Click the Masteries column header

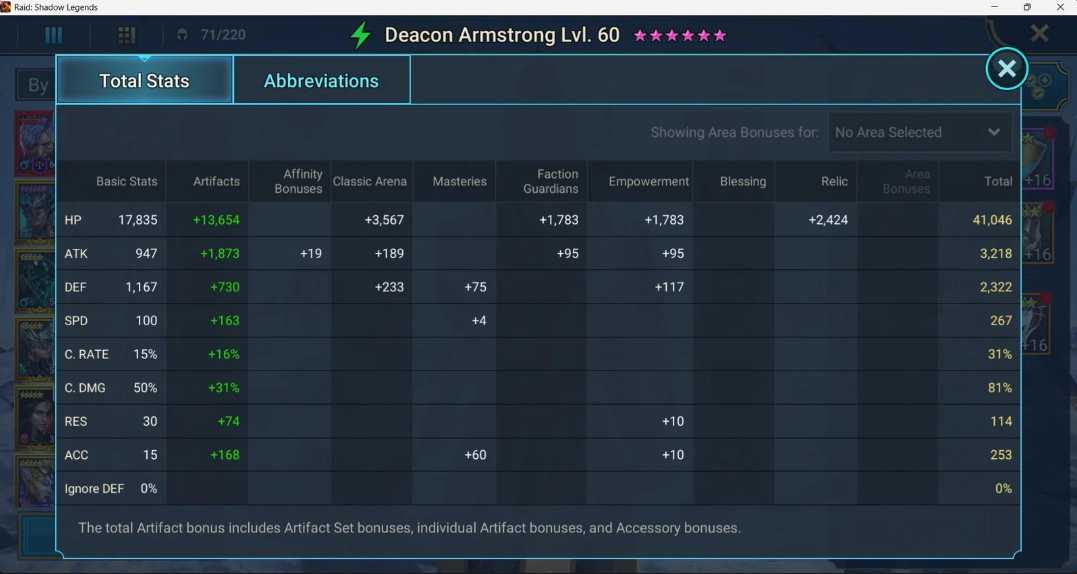coord(460,181)
